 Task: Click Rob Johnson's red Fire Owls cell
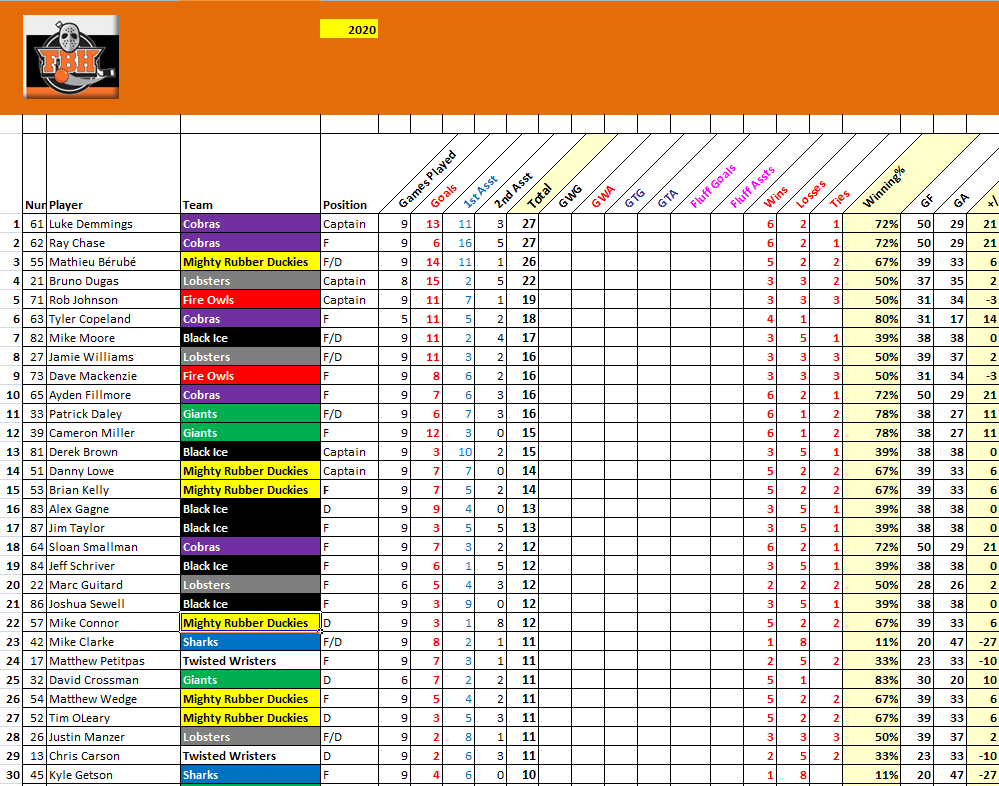(250, 300)
